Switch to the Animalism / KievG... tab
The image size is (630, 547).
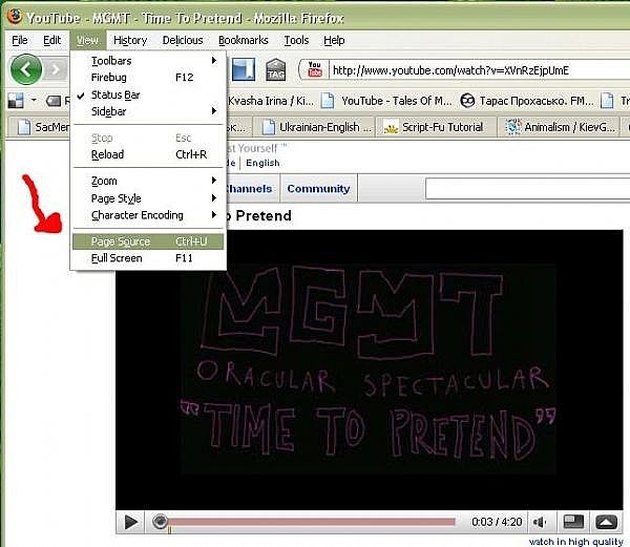(x=560, y=127)
